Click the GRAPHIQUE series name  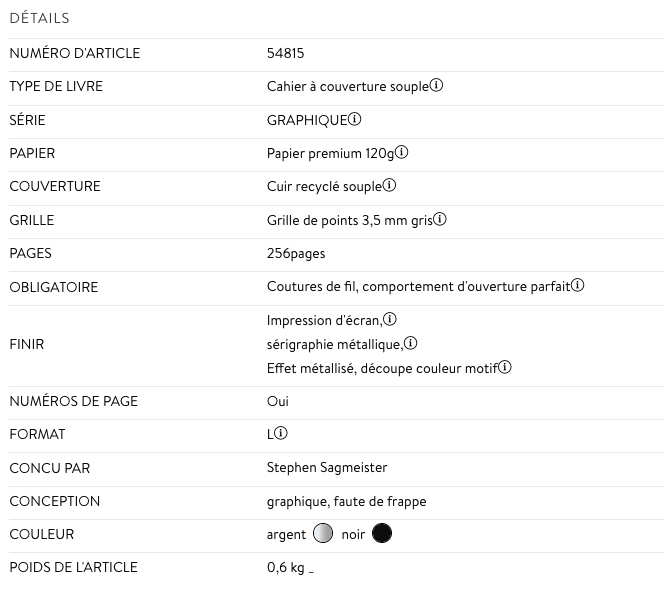tap(306, 120)
